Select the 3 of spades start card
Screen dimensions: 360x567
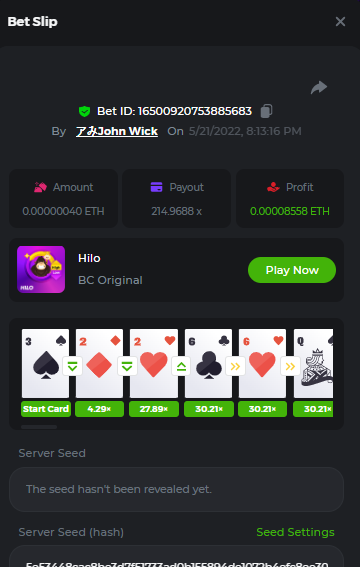[x=45, y=363]
